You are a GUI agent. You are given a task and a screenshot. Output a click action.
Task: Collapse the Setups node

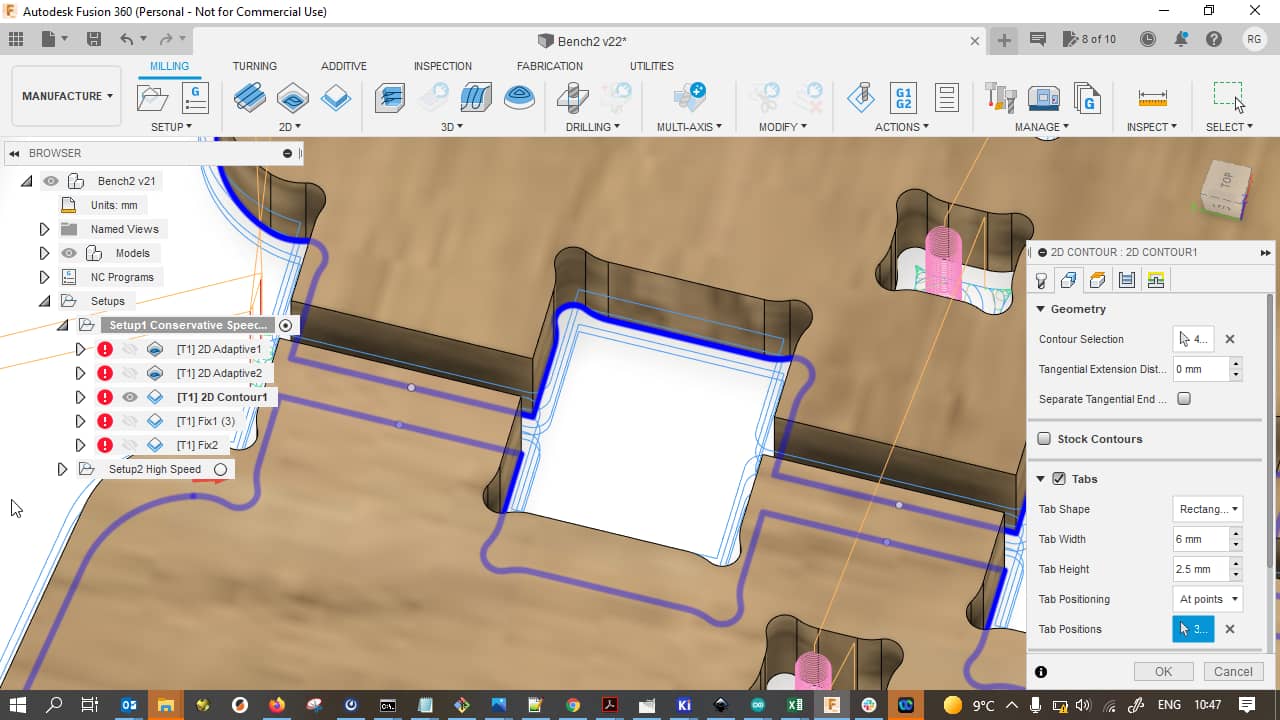(44, 301)
